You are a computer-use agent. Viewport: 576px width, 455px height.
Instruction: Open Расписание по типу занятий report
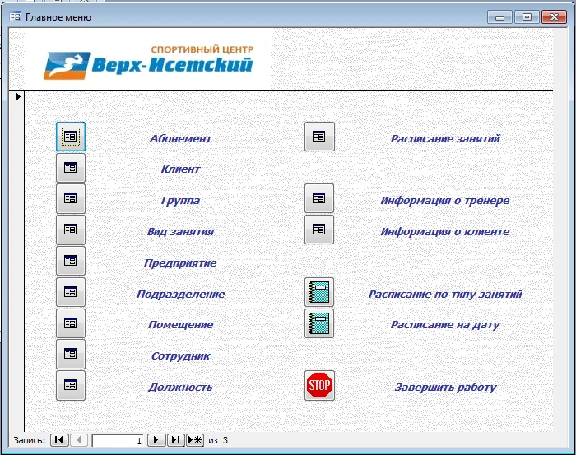click(319, 292)
